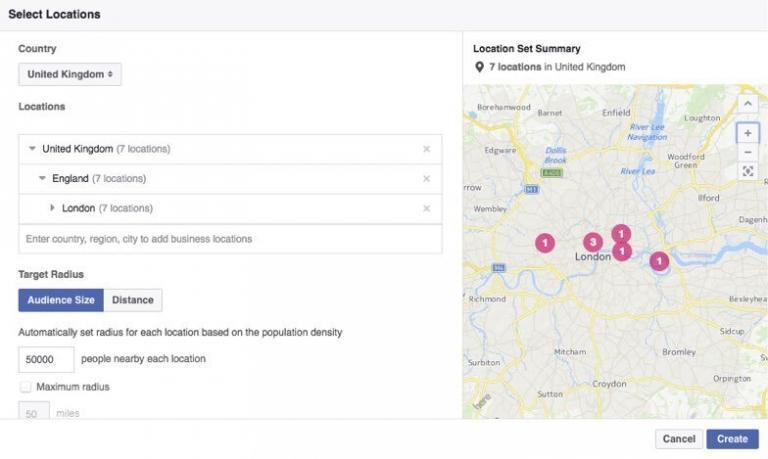Image resolution: width=768 pixels, height=459 pixels.
Task: Remove the London row with X
Action: 426,209
